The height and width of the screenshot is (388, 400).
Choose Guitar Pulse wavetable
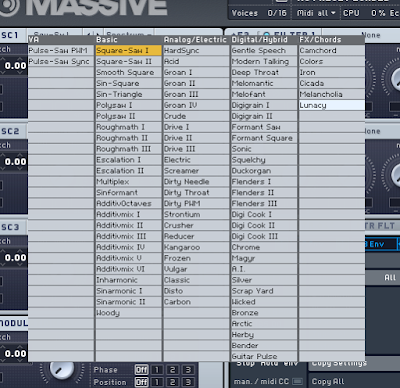click(264, 356)
